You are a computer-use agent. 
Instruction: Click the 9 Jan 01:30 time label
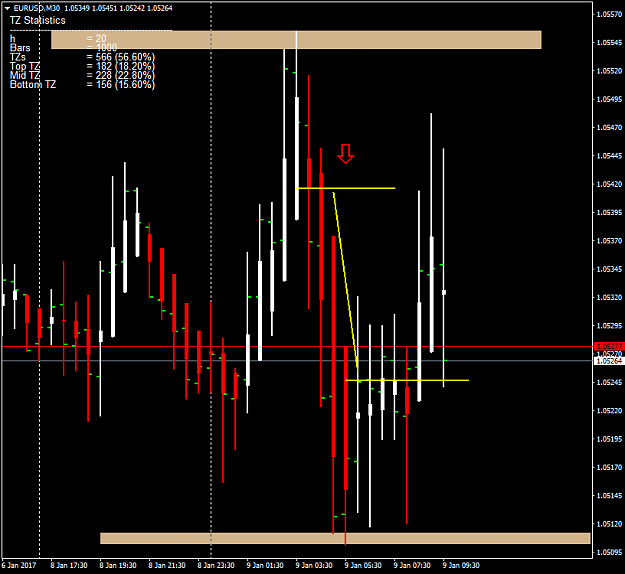[265, 565]
